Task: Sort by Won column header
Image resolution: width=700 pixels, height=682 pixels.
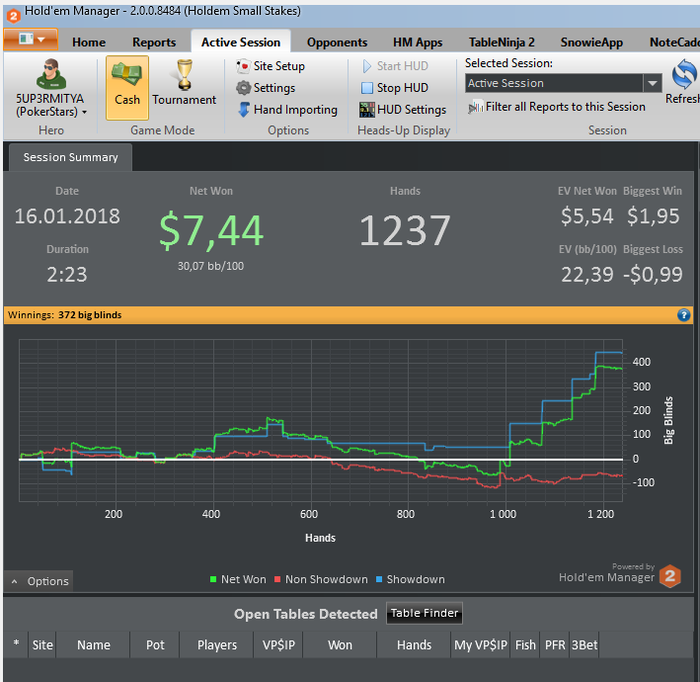Action: (x=340, y=645)
